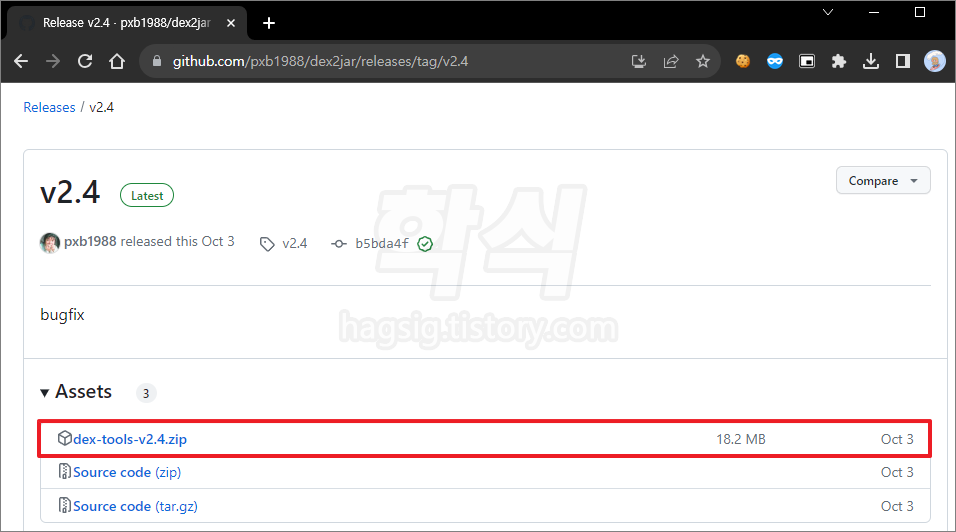Screen dimensions: 956x532
Task: Open the blue mask extension icon
Action: coord(775,61)
